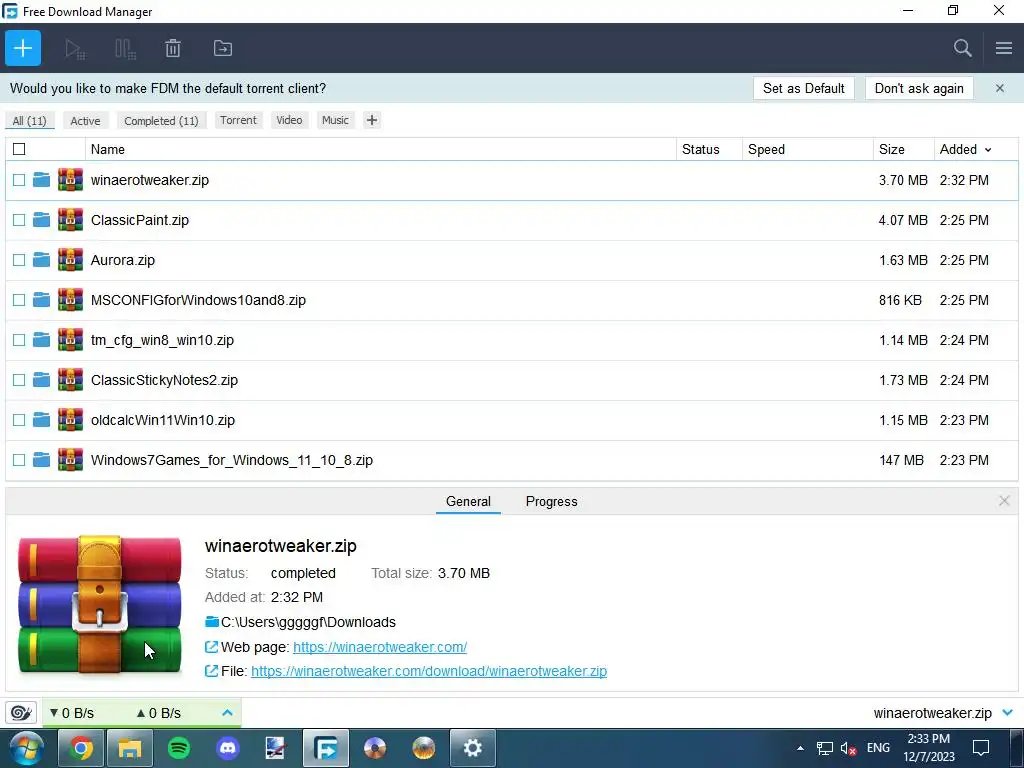Show hidden tray icons arrow
Image resolution: width=1024 pixels, height=768 pixels.
[800, 748]
